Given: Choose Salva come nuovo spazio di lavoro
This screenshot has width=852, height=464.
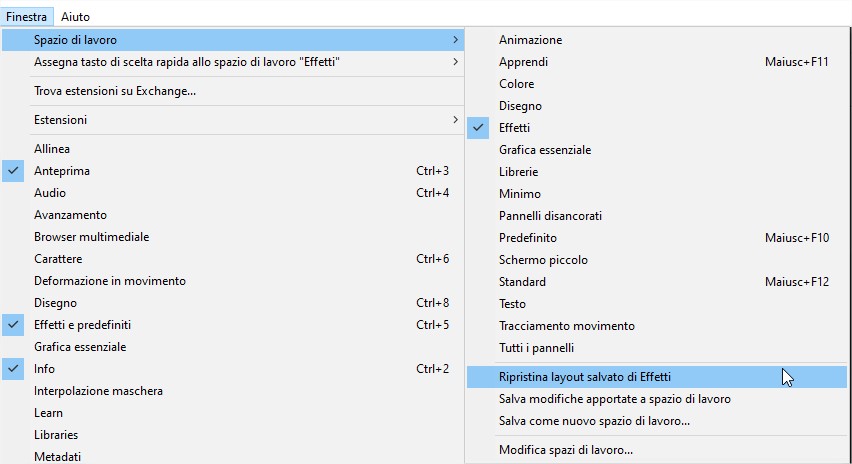Looking at the screenshot, I should coord(594,421).
